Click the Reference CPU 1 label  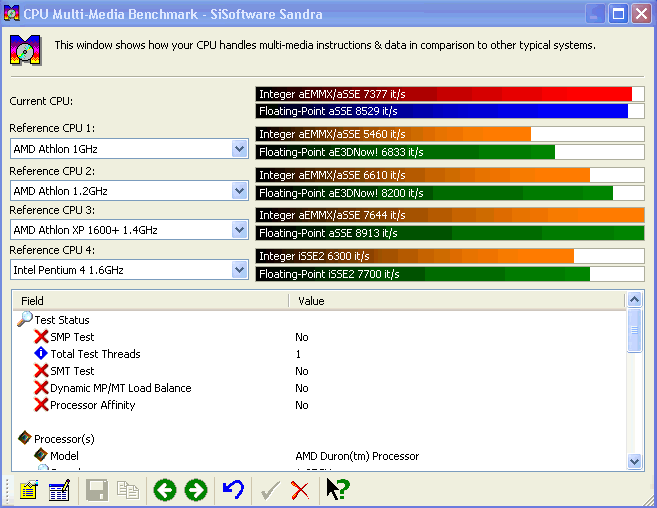[x=52, y=128]
